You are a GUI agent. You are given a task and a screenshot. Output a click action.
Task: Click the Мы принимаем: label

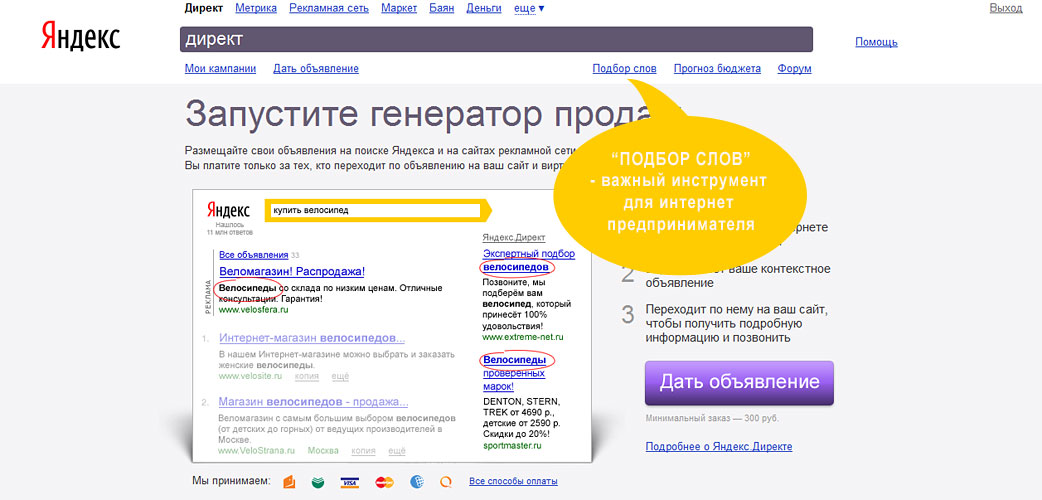click(231, 480)
